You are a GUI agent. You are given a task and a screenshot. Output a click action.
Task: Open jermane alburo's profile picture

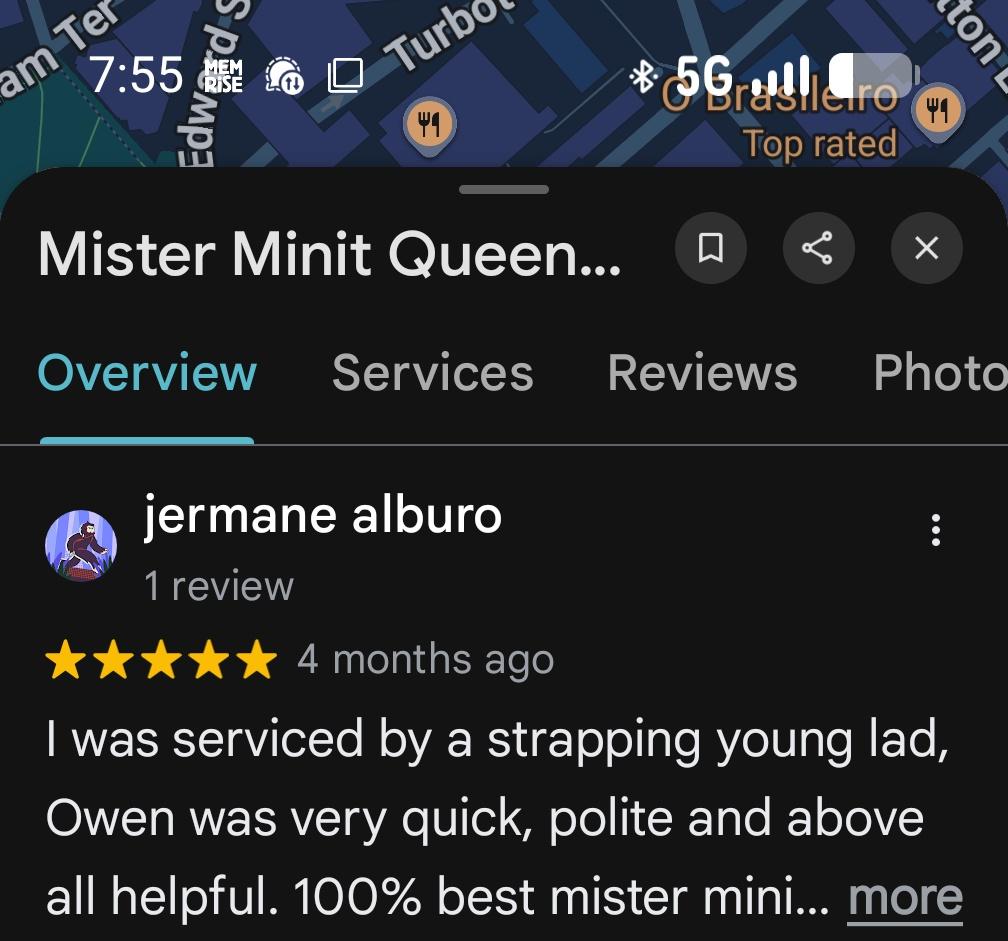coord(81,546)
